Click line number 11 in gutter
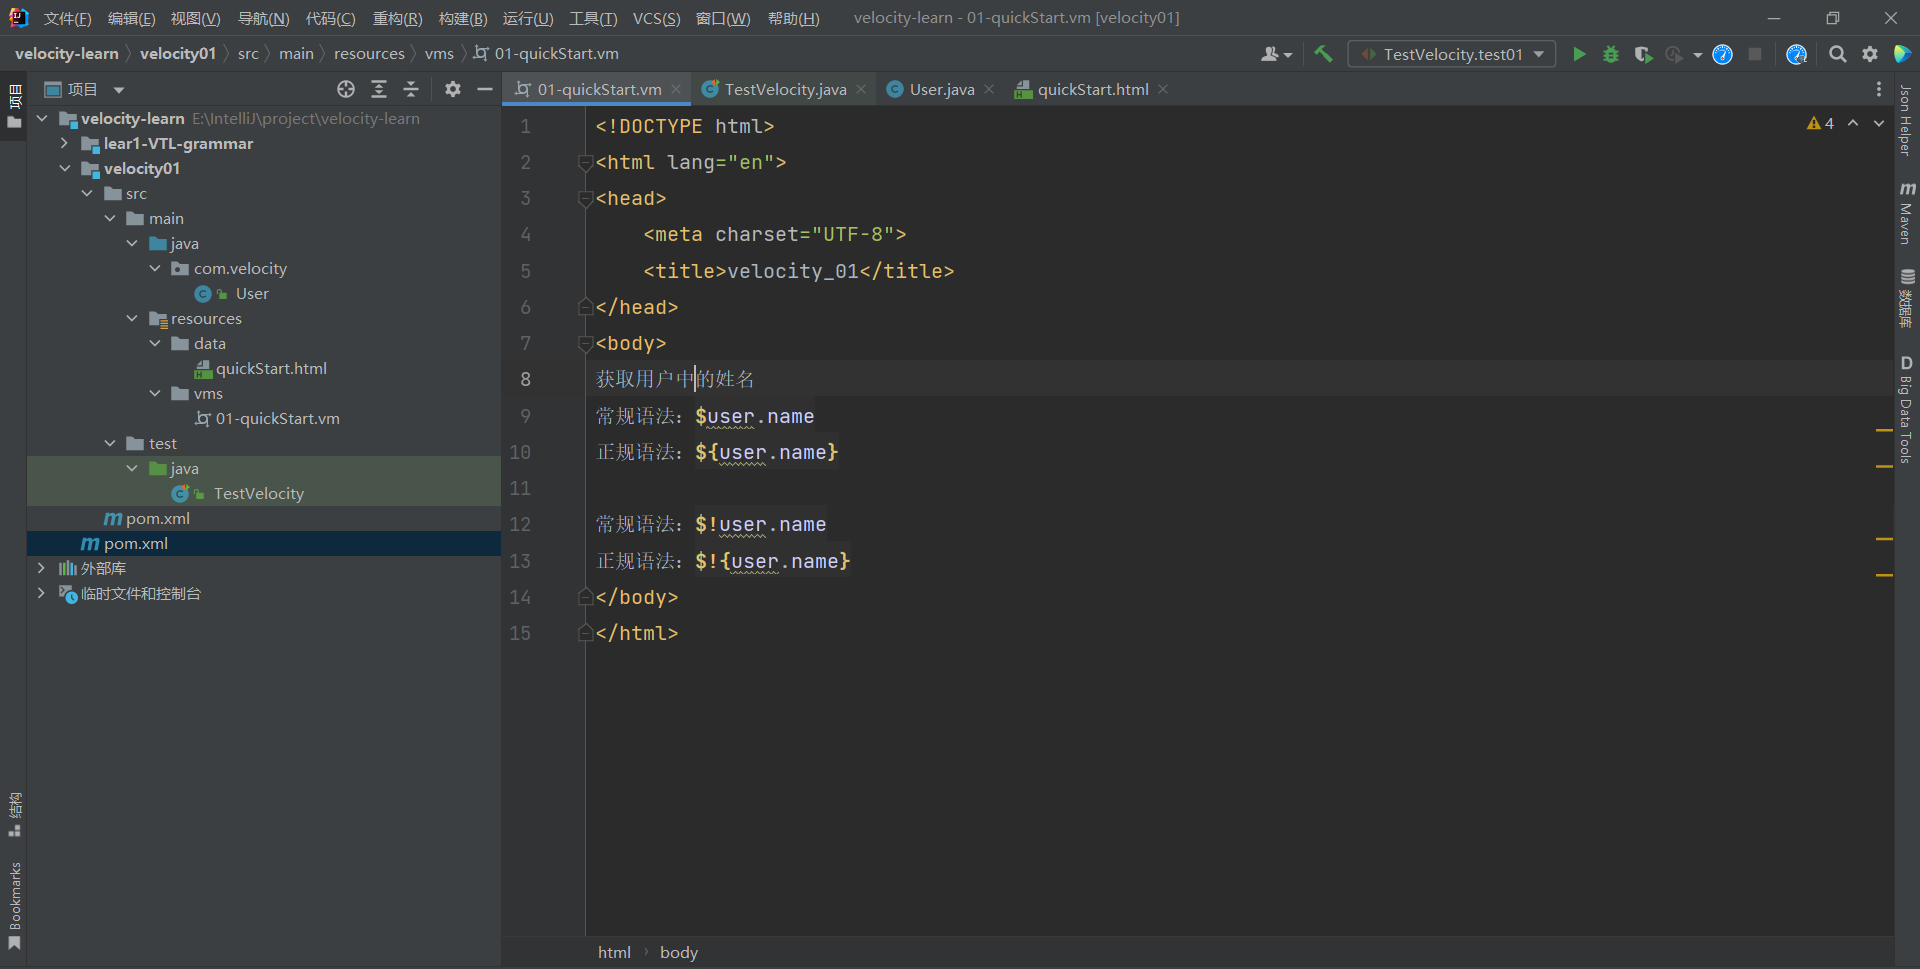 click(520, 488)
